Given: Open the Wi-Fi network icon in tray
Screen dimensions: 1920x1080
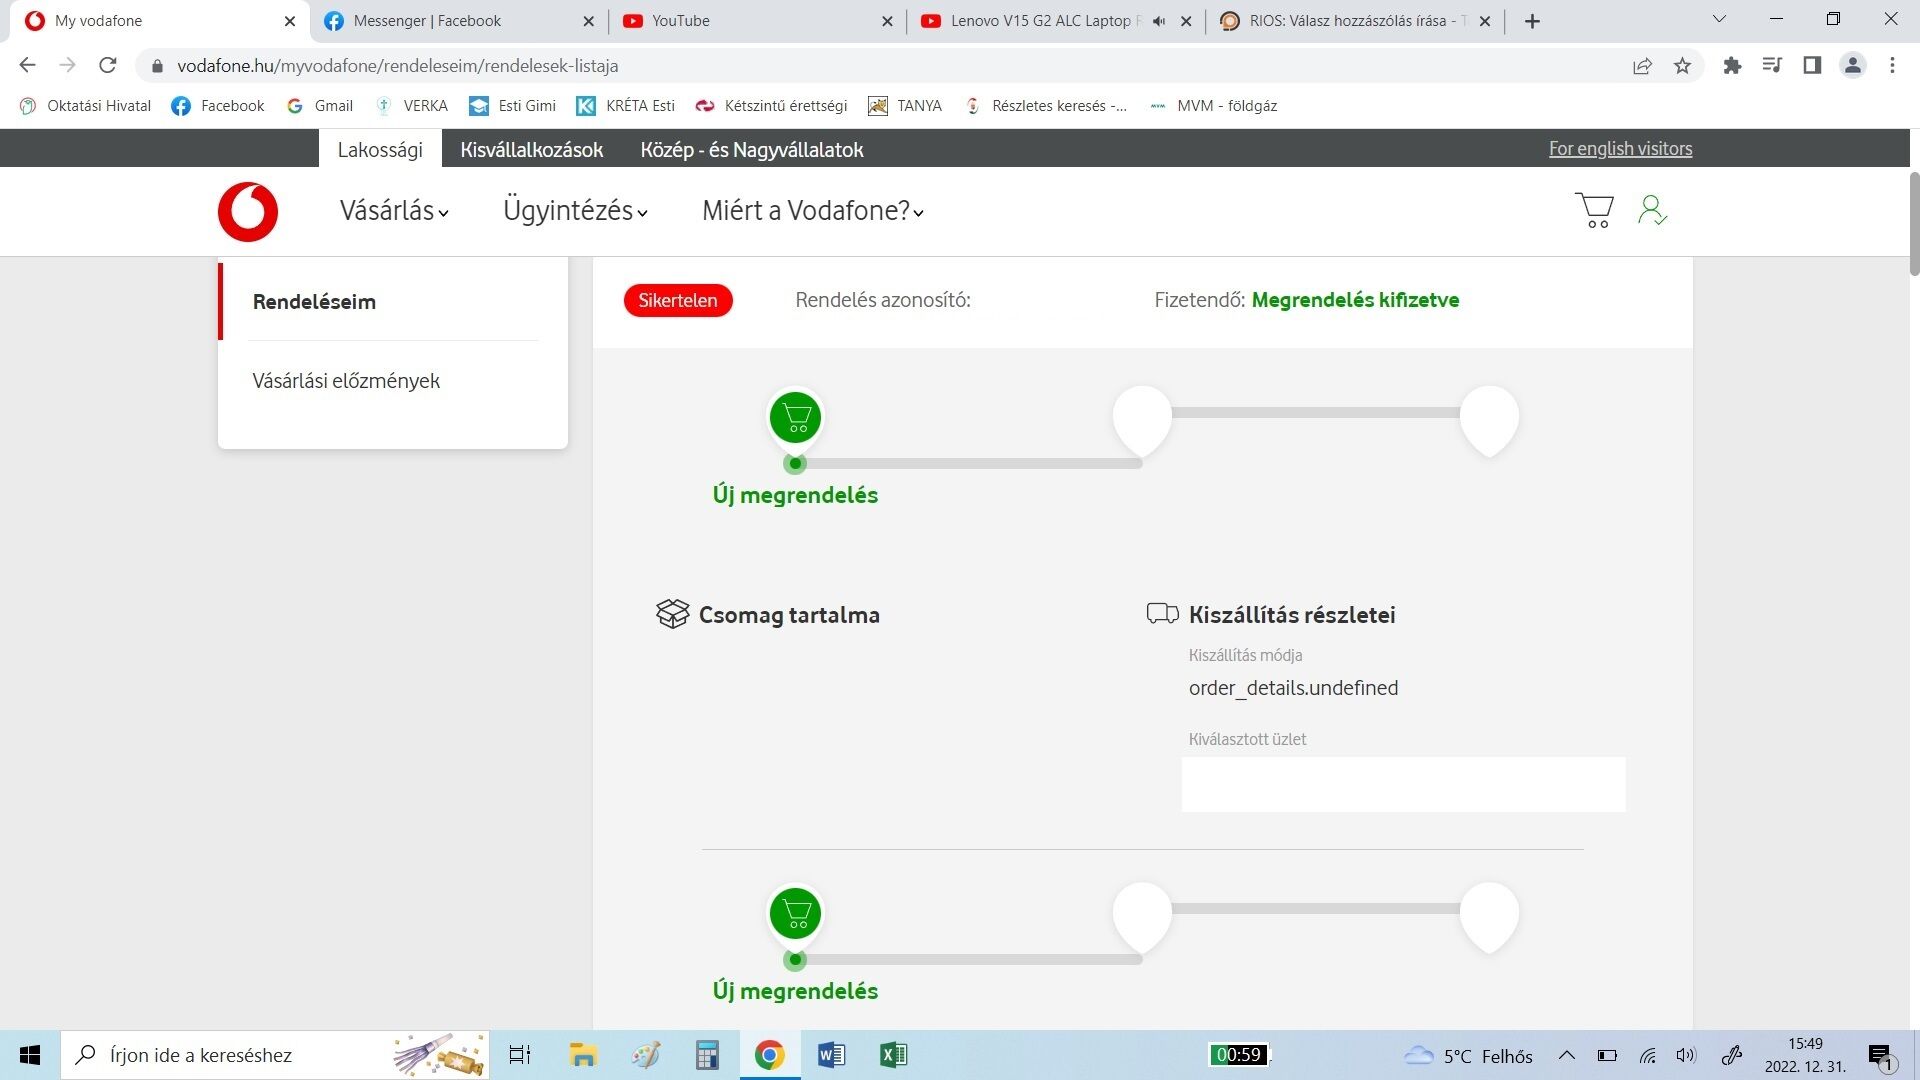Looking at the screenshot, I should coord(1648,1056).
